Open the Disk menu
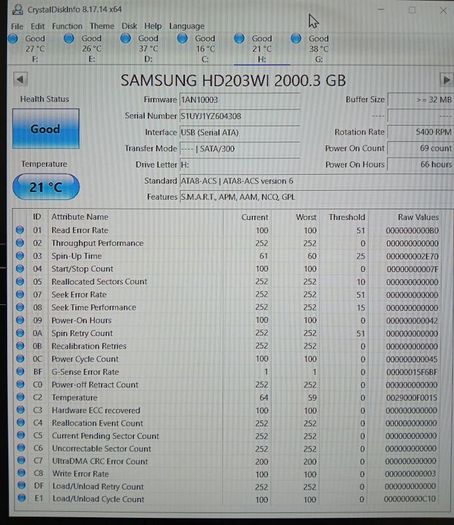 pyautogui.click(x=129, y=26)
